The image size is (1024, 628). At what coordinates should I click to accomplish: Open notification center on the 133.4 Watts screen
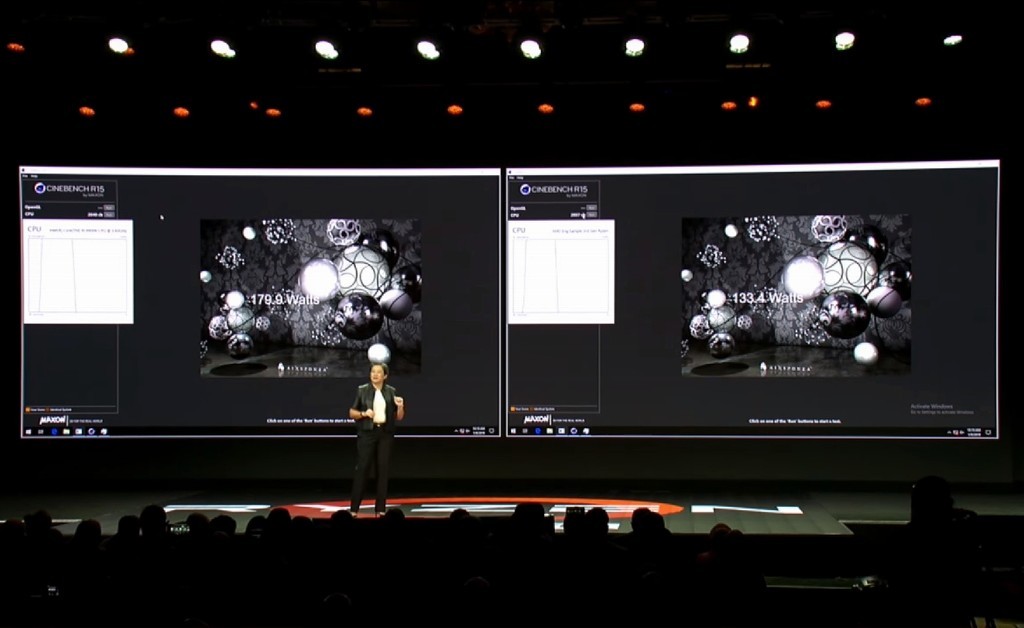[988, 432]
